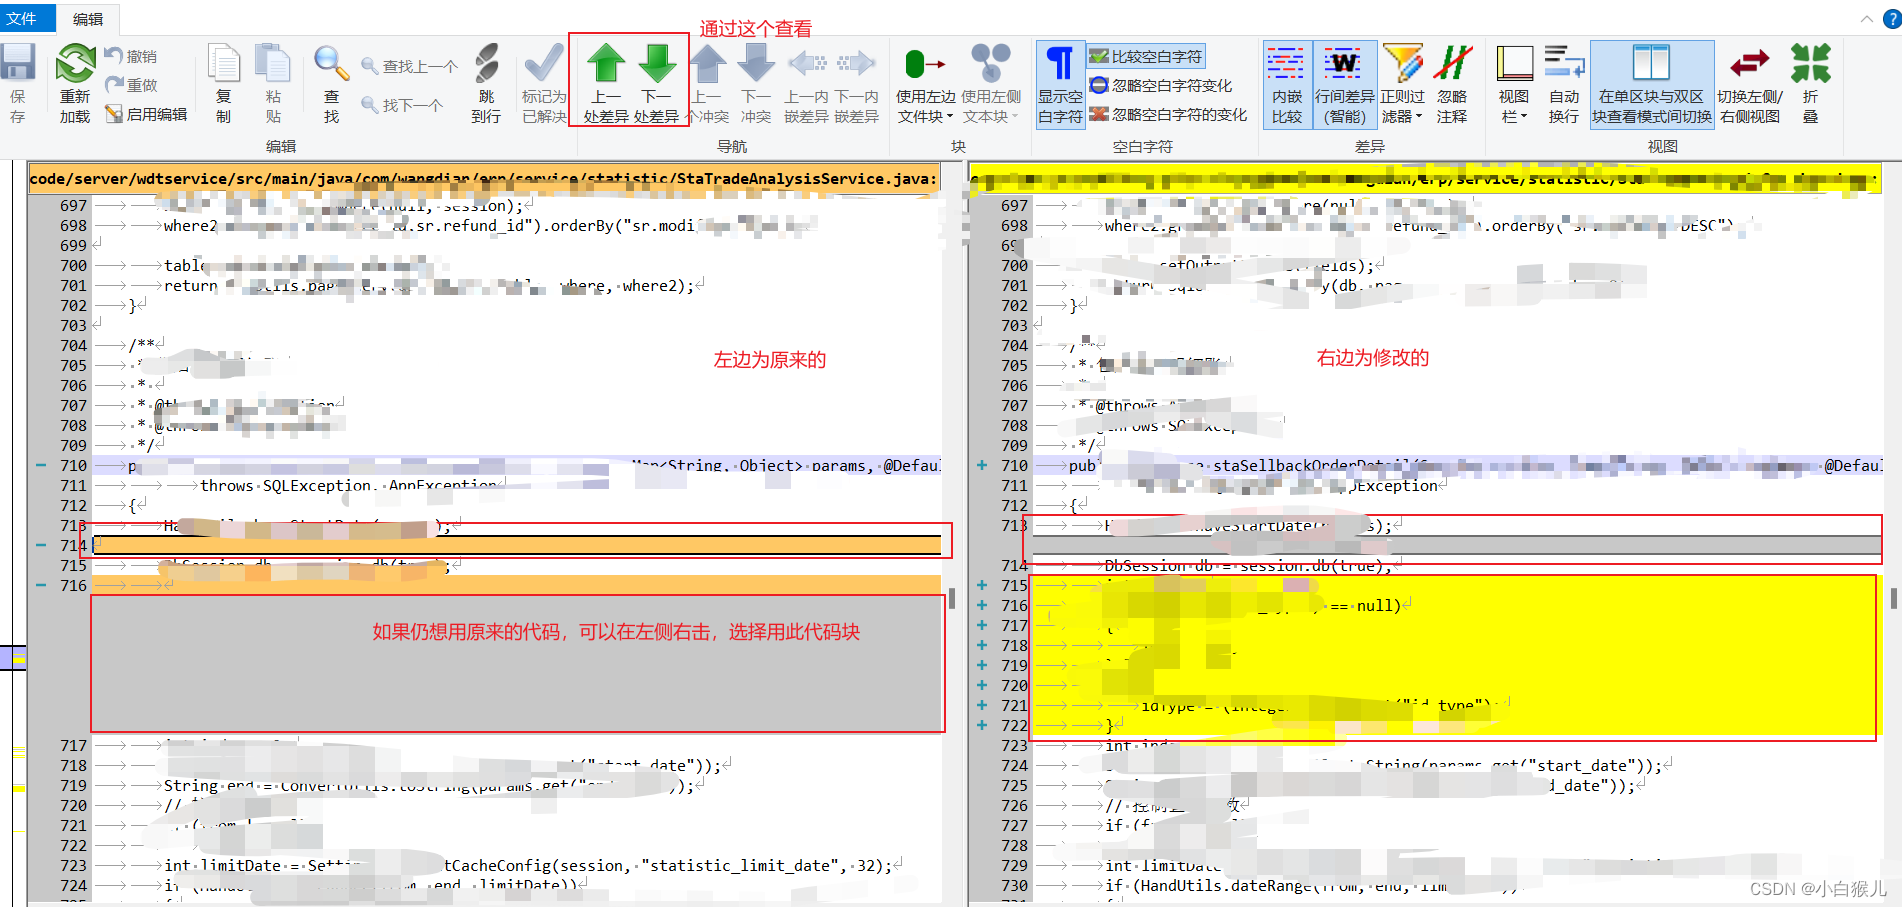Open Regex filter (正则过滤器) dropdown
Image resolution: width=1902 pixels, height=907 pixels.
click(1402, 83)
